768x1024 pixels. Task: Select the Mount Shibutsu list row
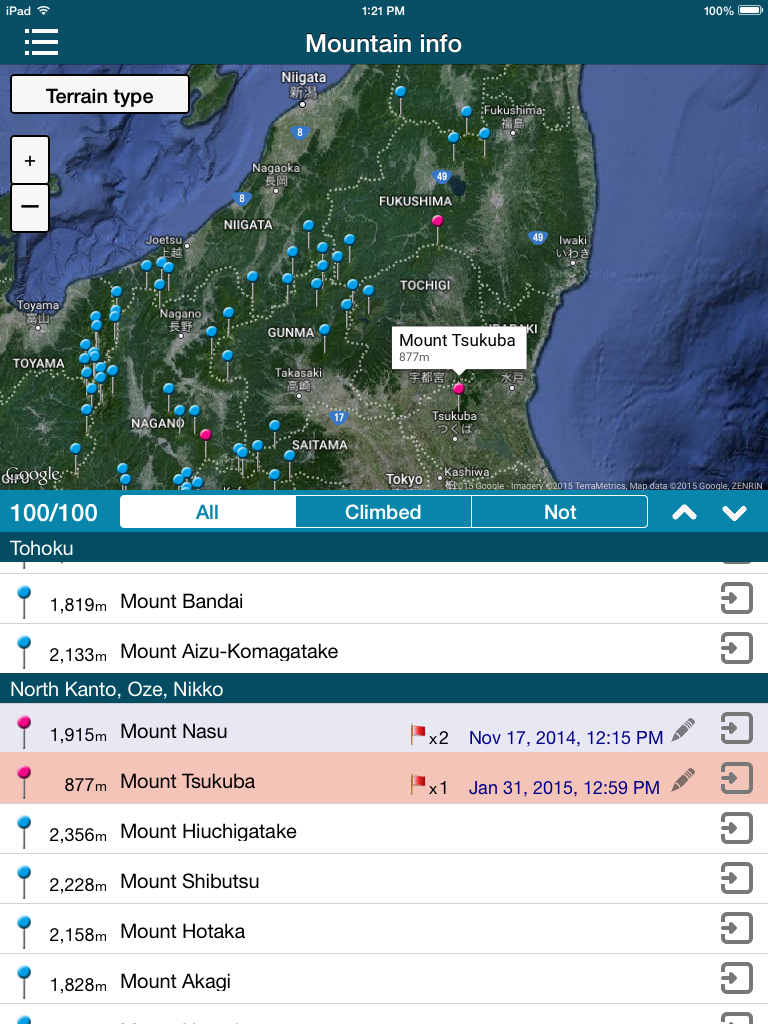(384, 879)
